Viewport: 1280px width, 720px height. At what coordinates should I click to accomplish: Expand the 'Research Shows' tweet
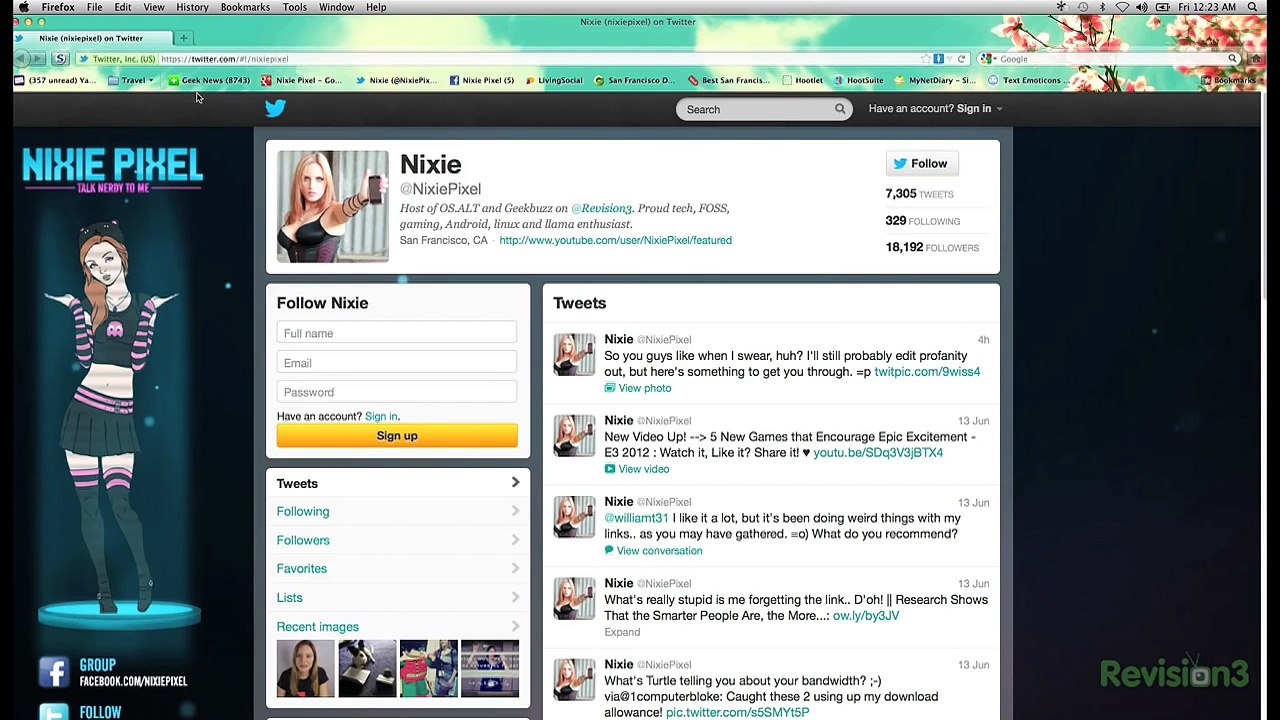(622, 632)
